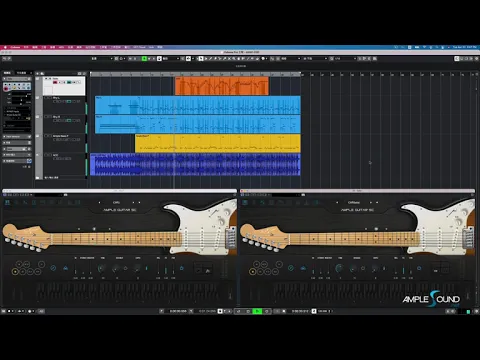The image size is (480, 360).
Task: Click the keyboard strip in left guitar plugin
Action: (128, 292)
